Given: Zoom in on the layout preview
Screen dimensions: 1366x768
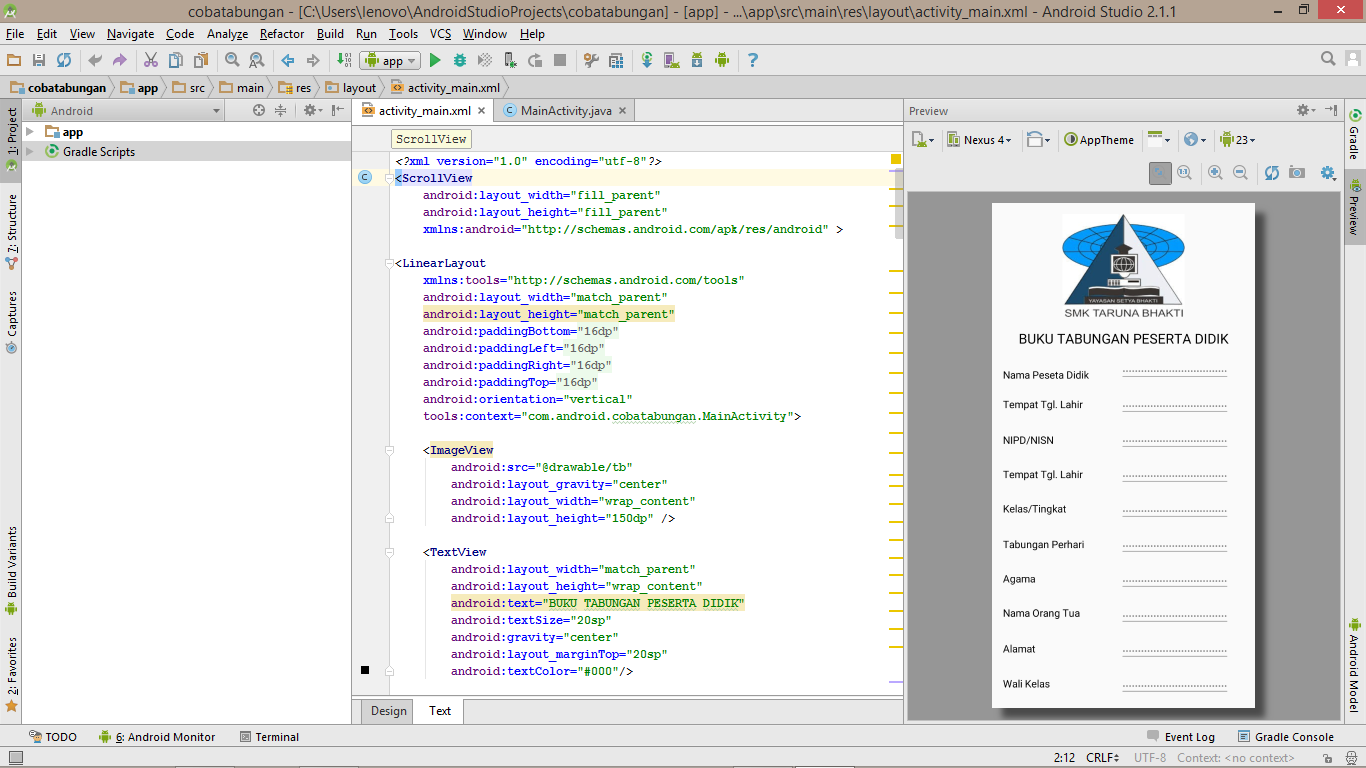Looking at the screenshot, I should click(x=1215, y=173).
